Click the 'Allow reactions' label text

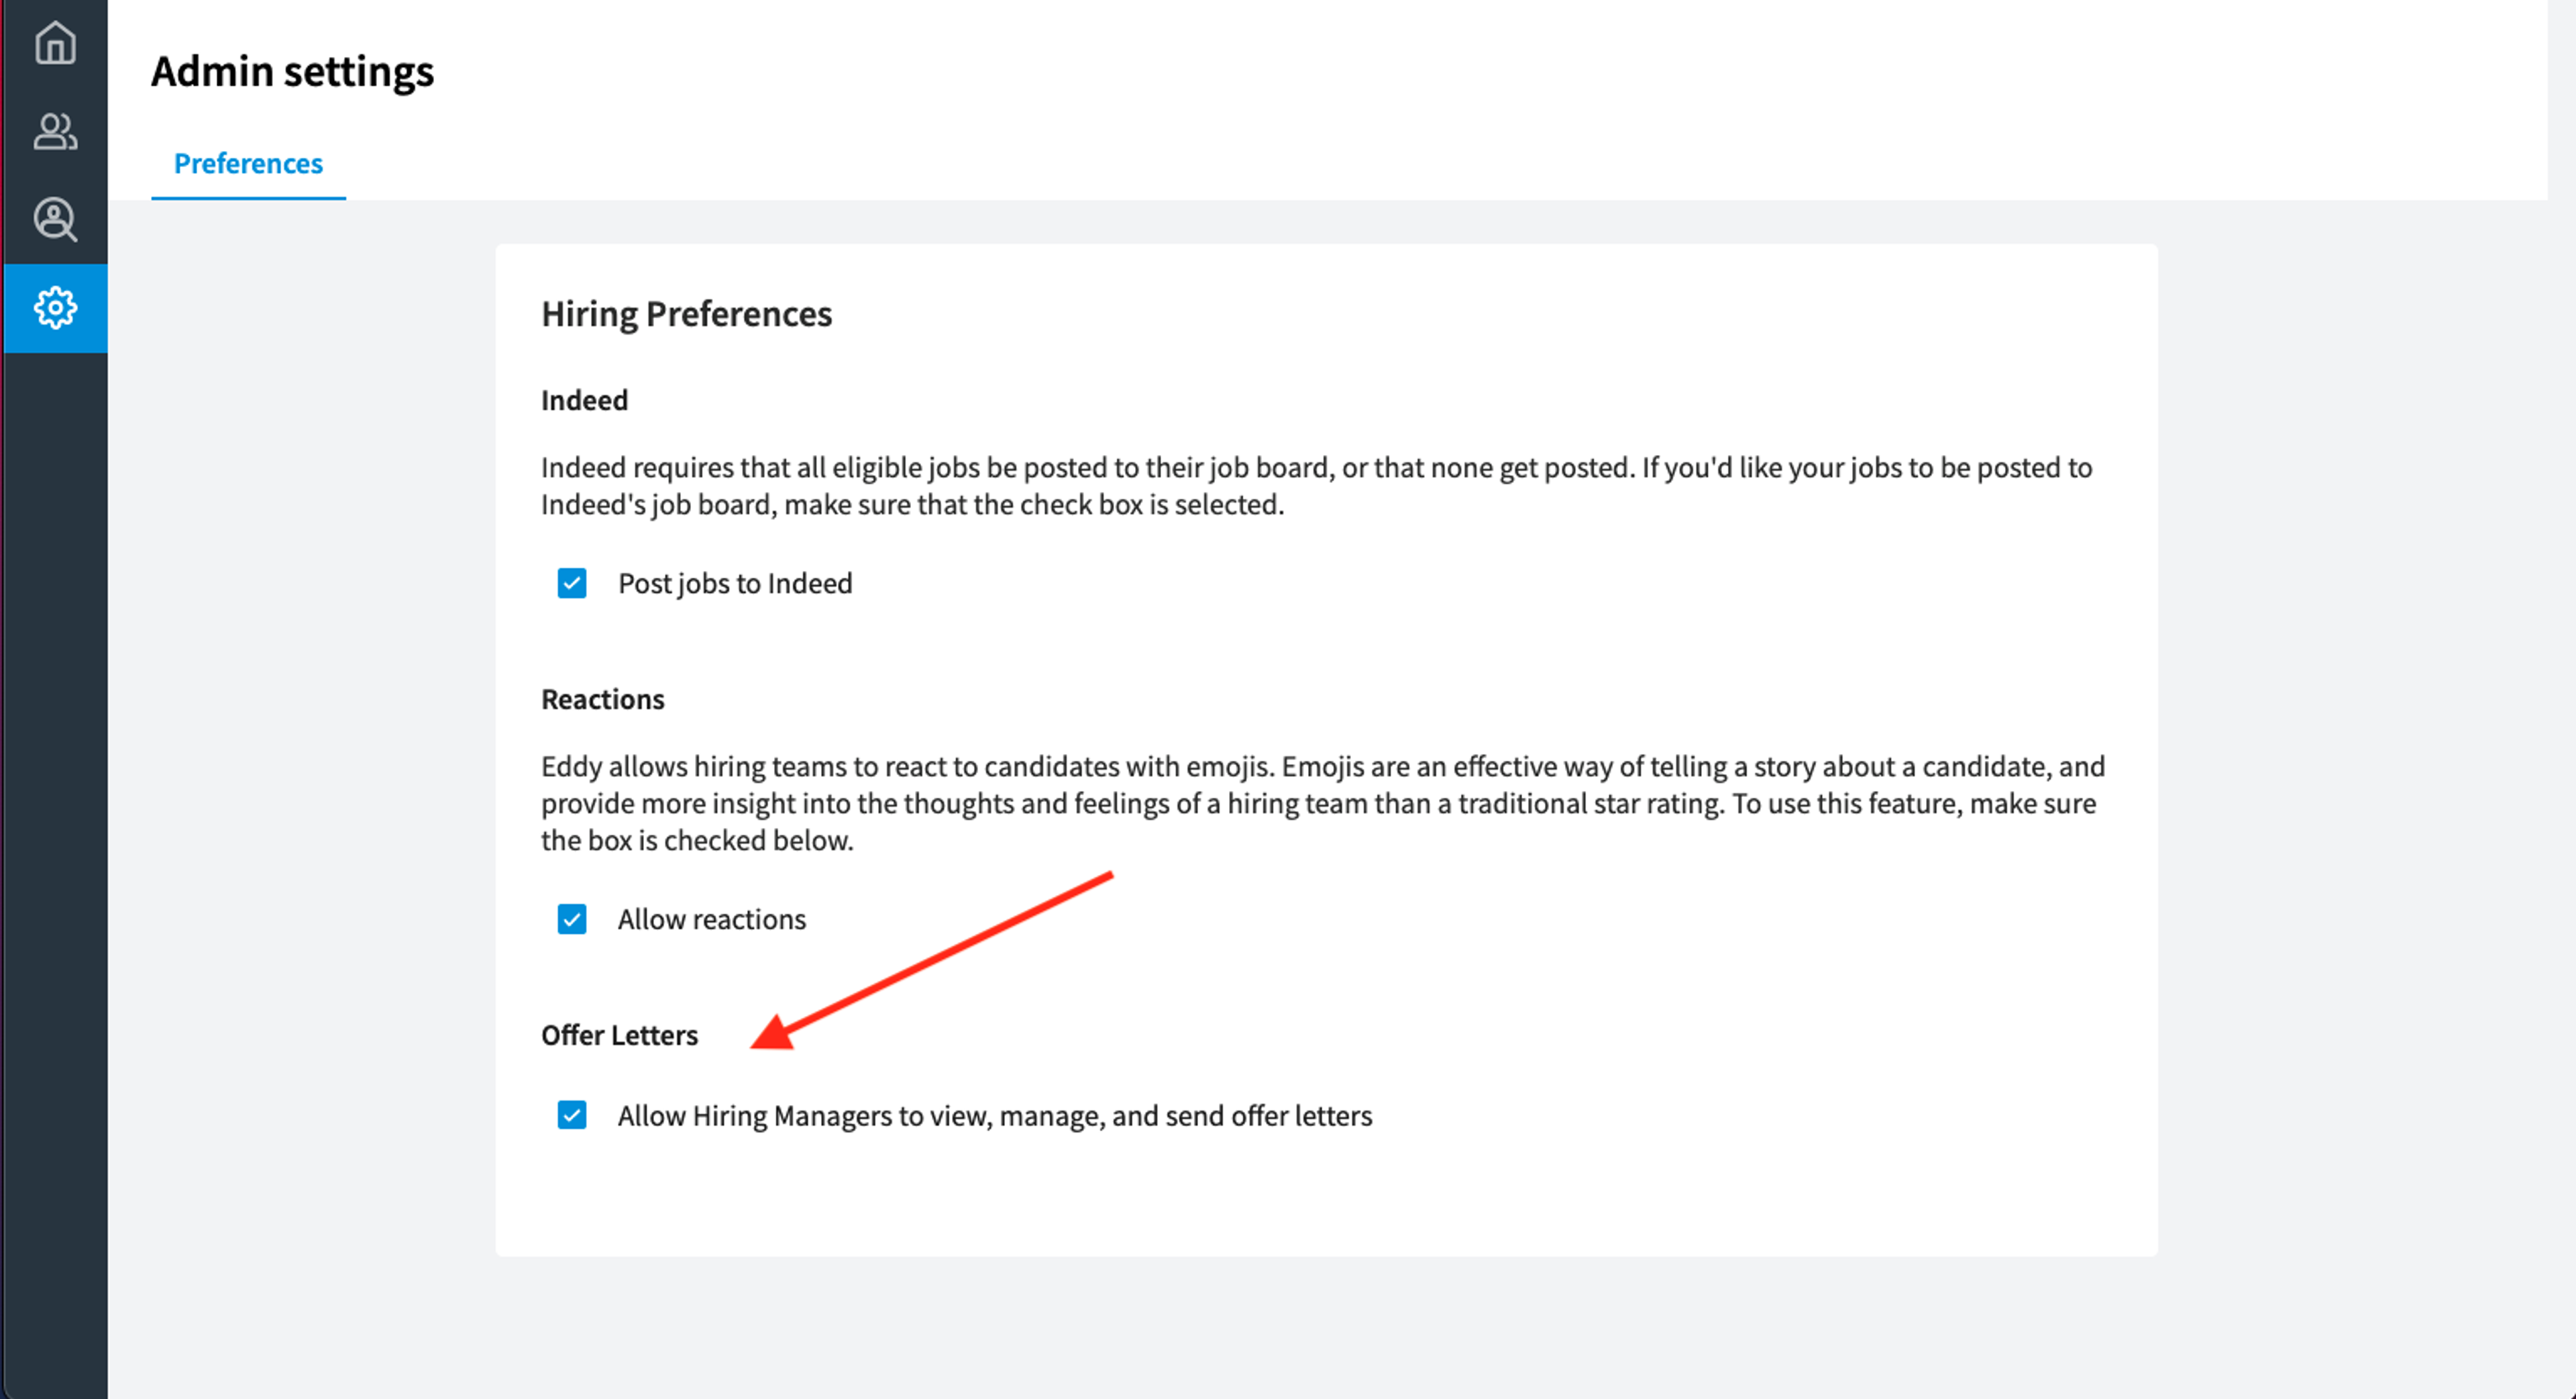pyautogui.click(x=712, y=919)
